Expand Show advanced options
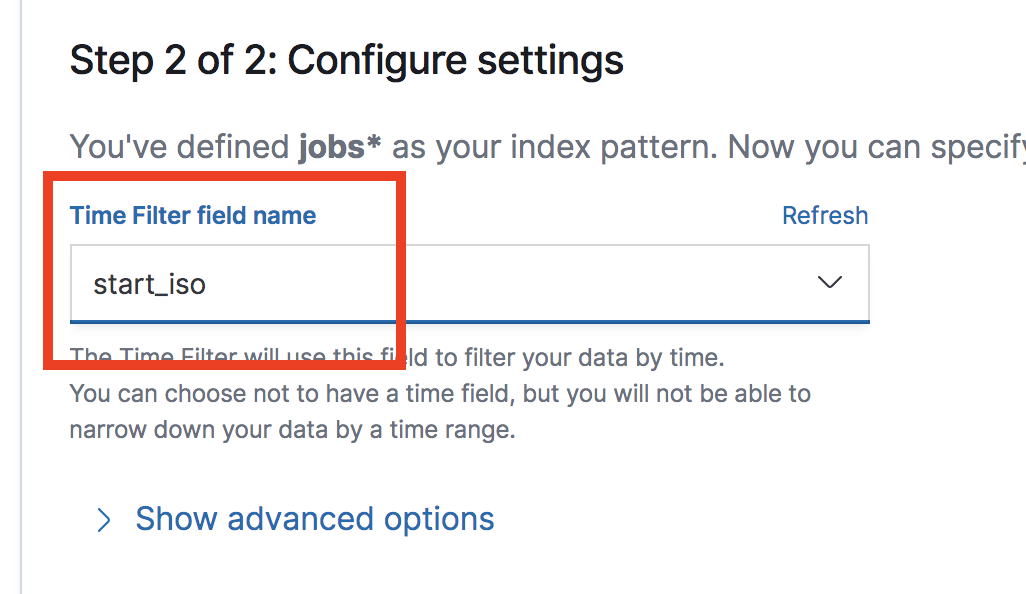 tap(314, 519)
